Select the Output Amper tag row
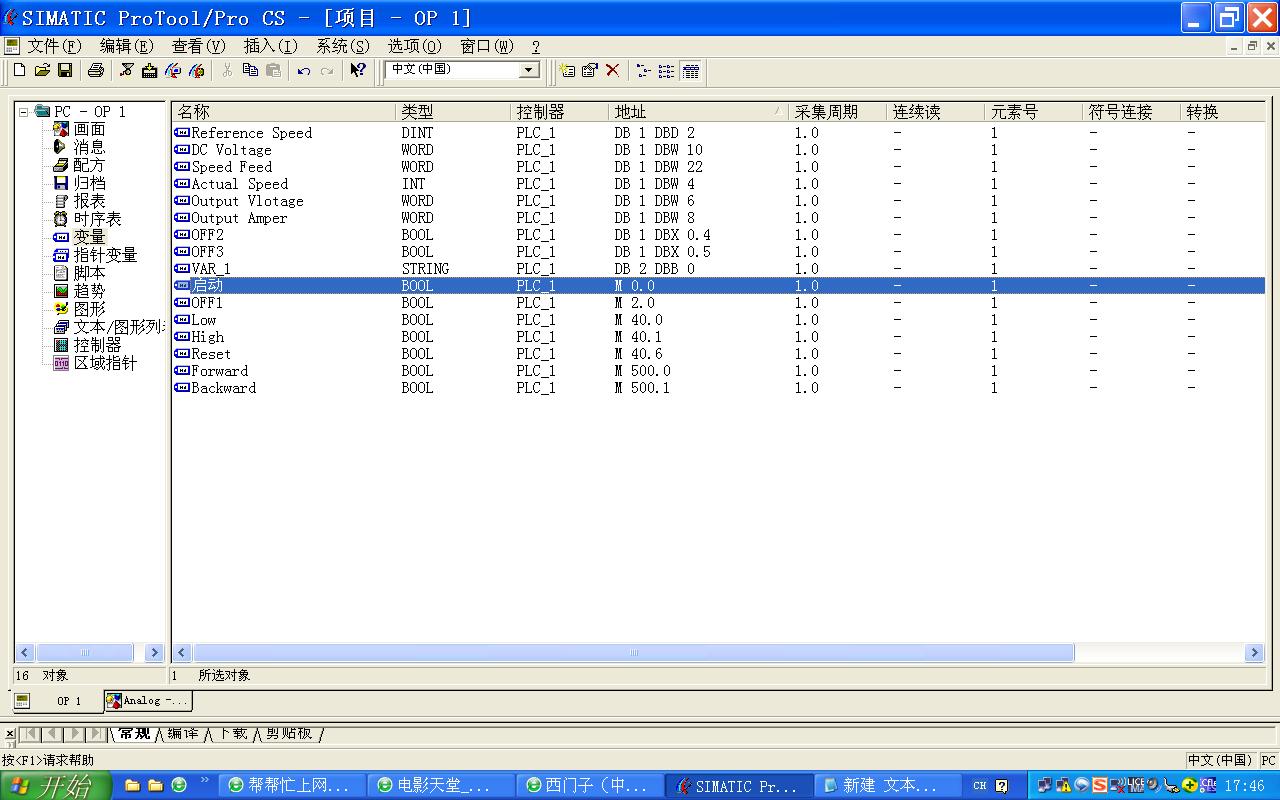This screenshot has height=800, width=1280. [x=717, y=218]
